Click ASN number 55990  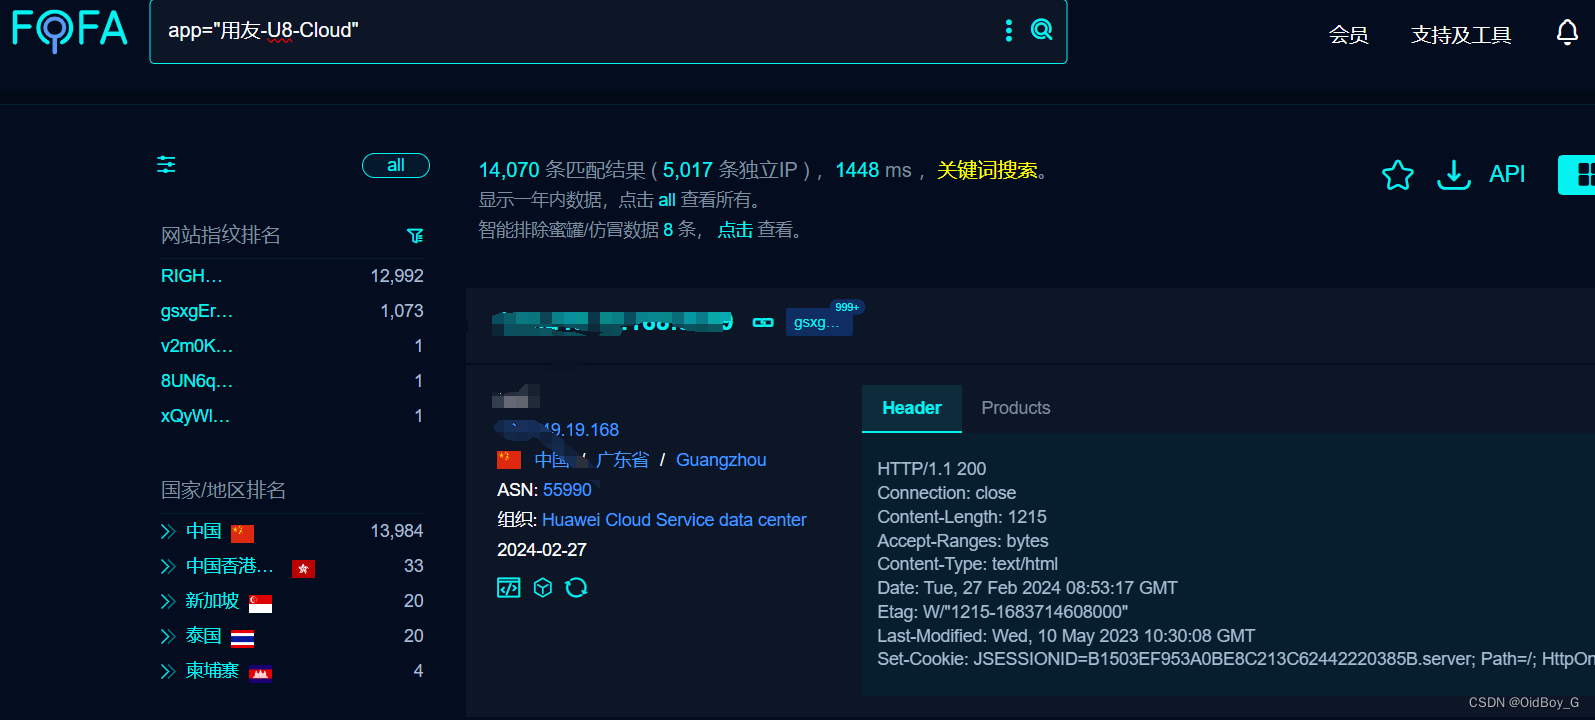pos(567,490)
